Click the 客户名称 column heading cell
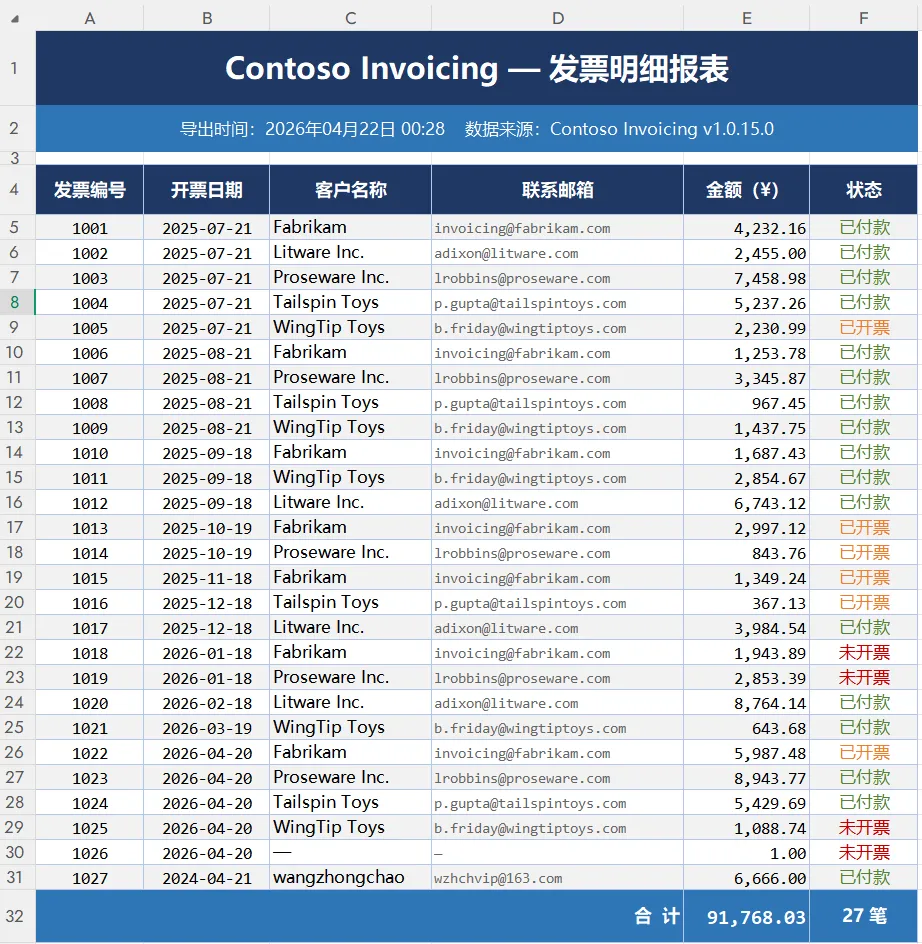 (350, 190)
